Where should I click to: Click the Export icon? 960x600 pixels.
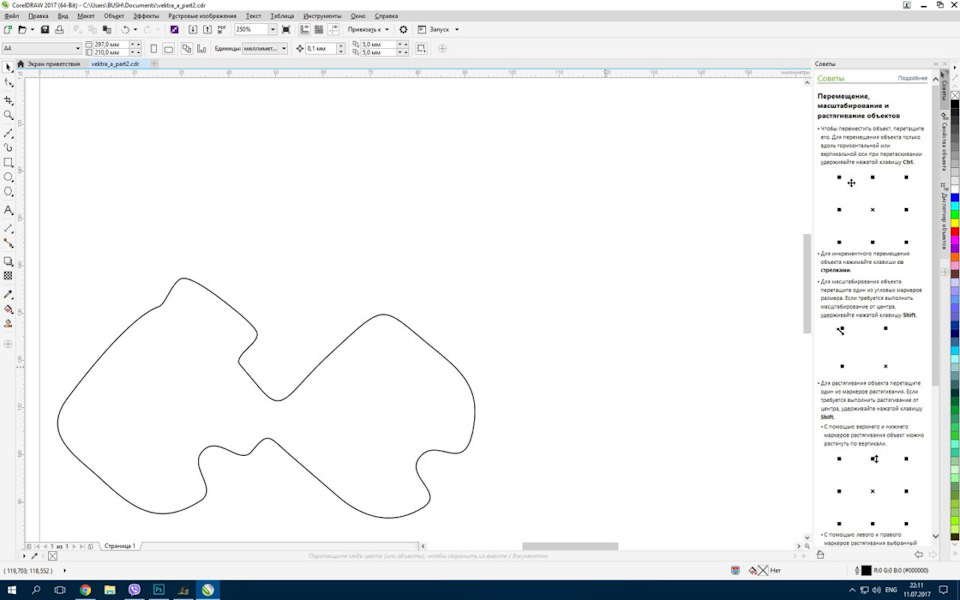point(207,29)
